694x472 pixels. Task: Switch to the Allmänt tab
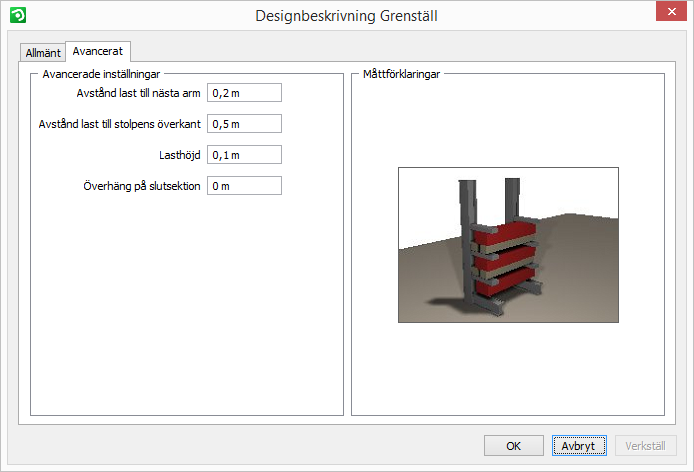pyautogui.click(x=43, y=53)
